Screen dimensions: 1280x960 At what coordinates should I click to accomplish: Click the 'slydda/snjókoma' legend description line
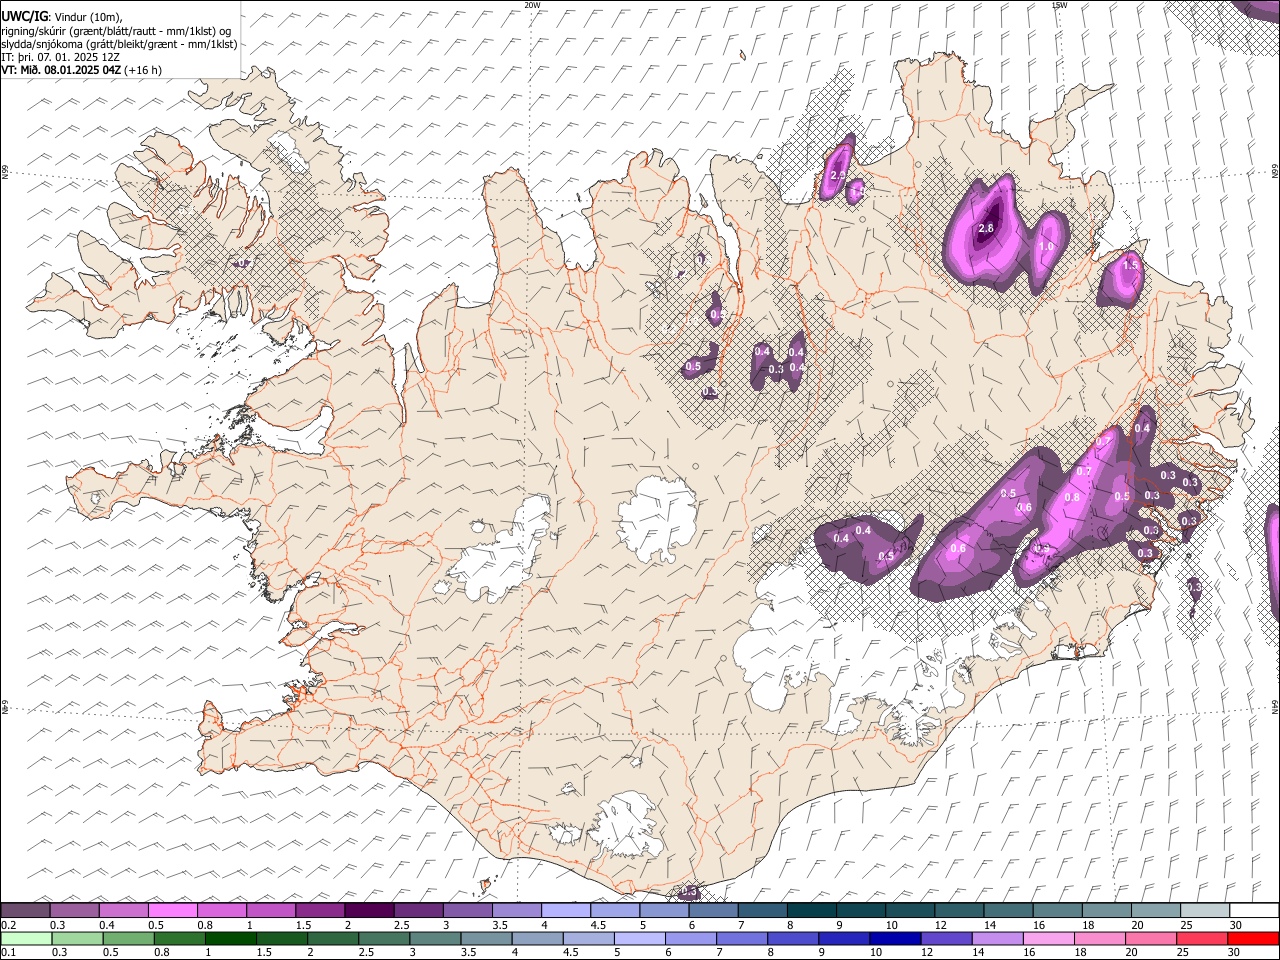[x=119, y=44]
